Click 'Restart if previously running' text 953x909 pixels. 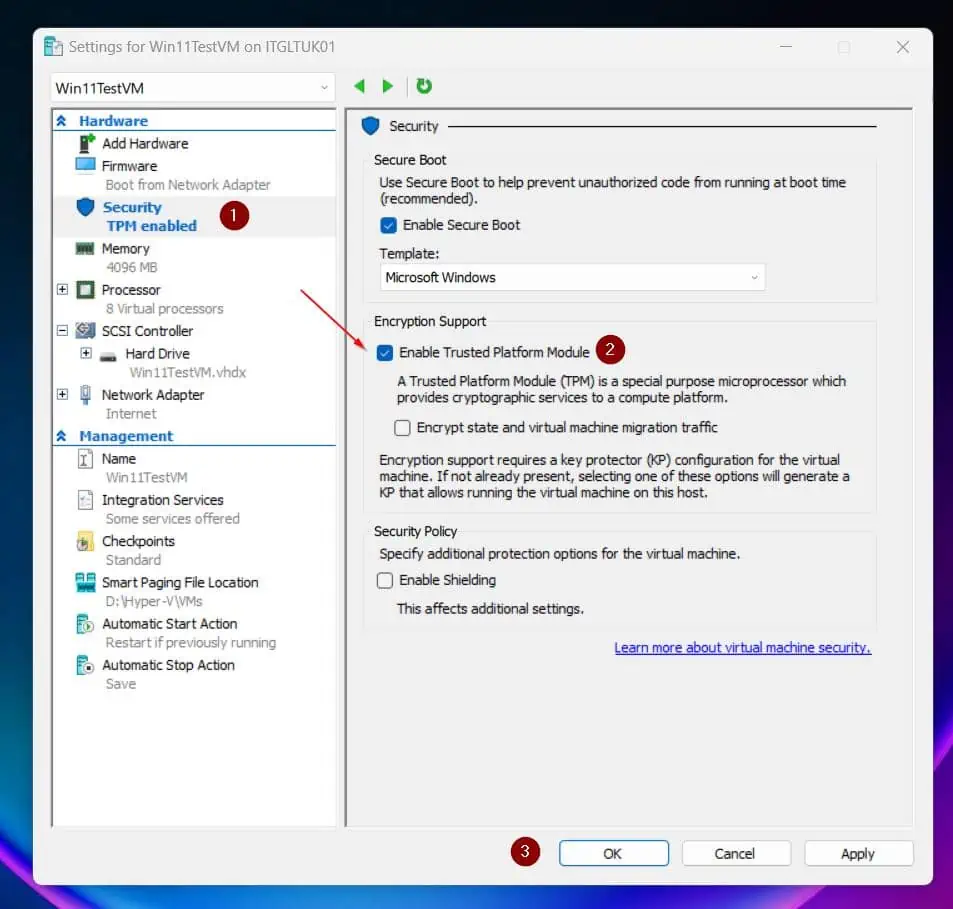click(191, 642)
